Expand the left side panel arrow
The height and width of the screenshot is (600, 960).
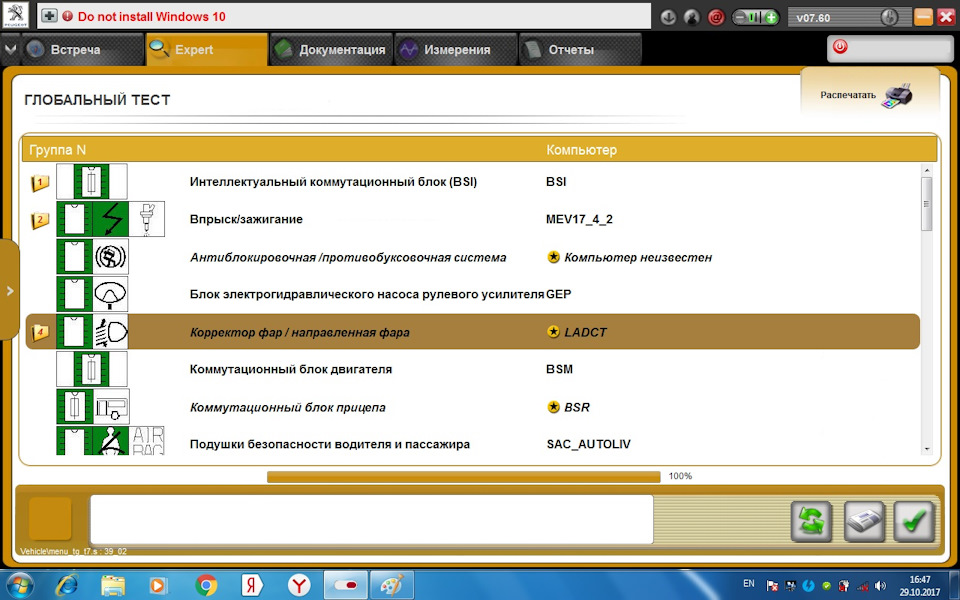pyautogui.click(x=9, y=290)
